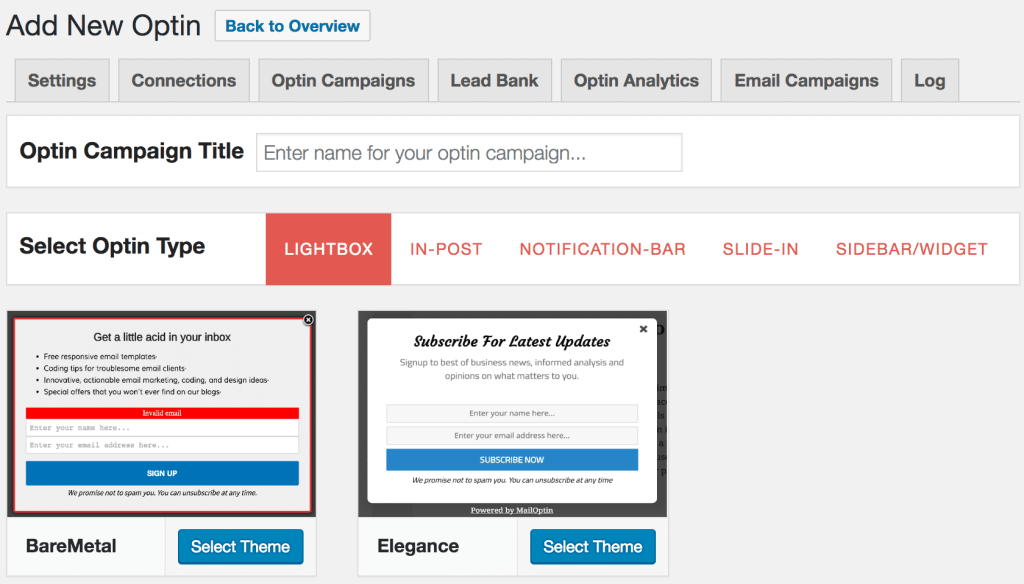The height and width of the screenshot is (584, 1024).
Task: Select Theme for Elegance
Action: click(592, 547)
